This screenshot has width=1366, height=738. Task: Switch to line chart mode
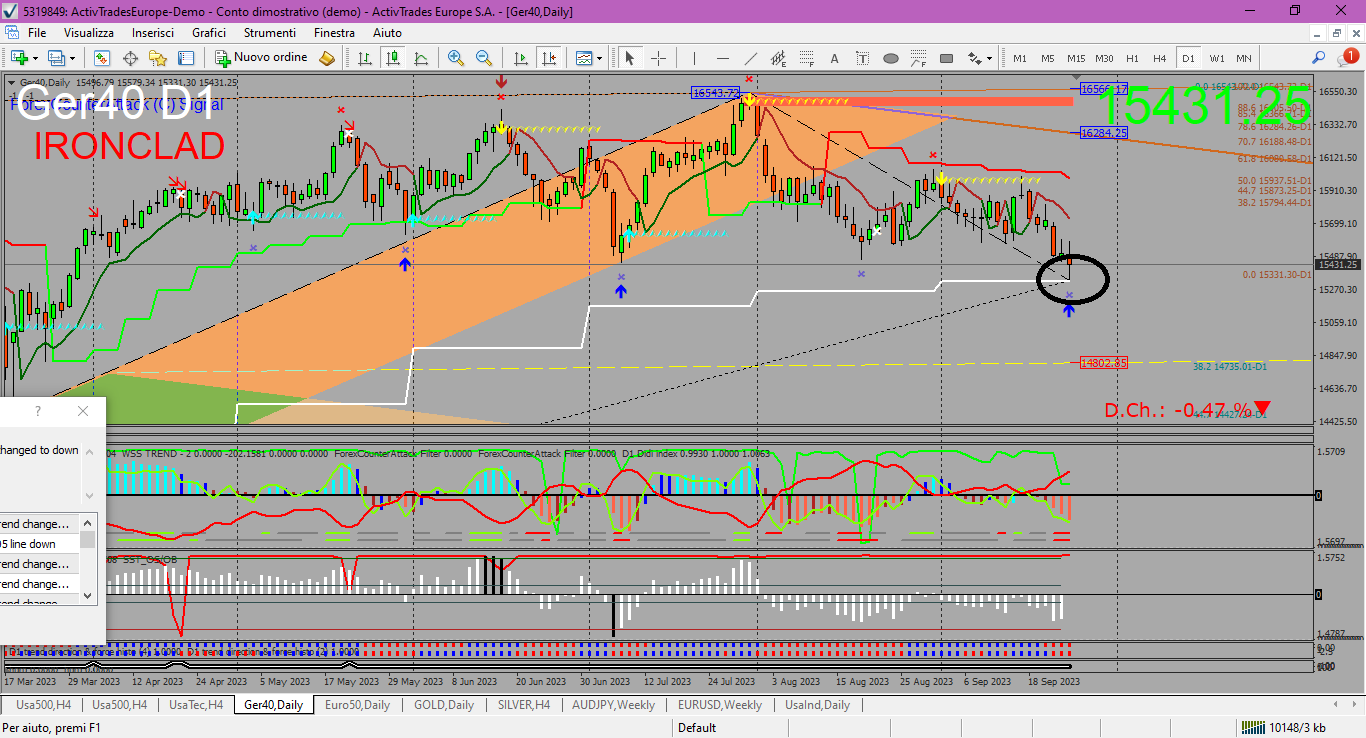coord(421,58)
